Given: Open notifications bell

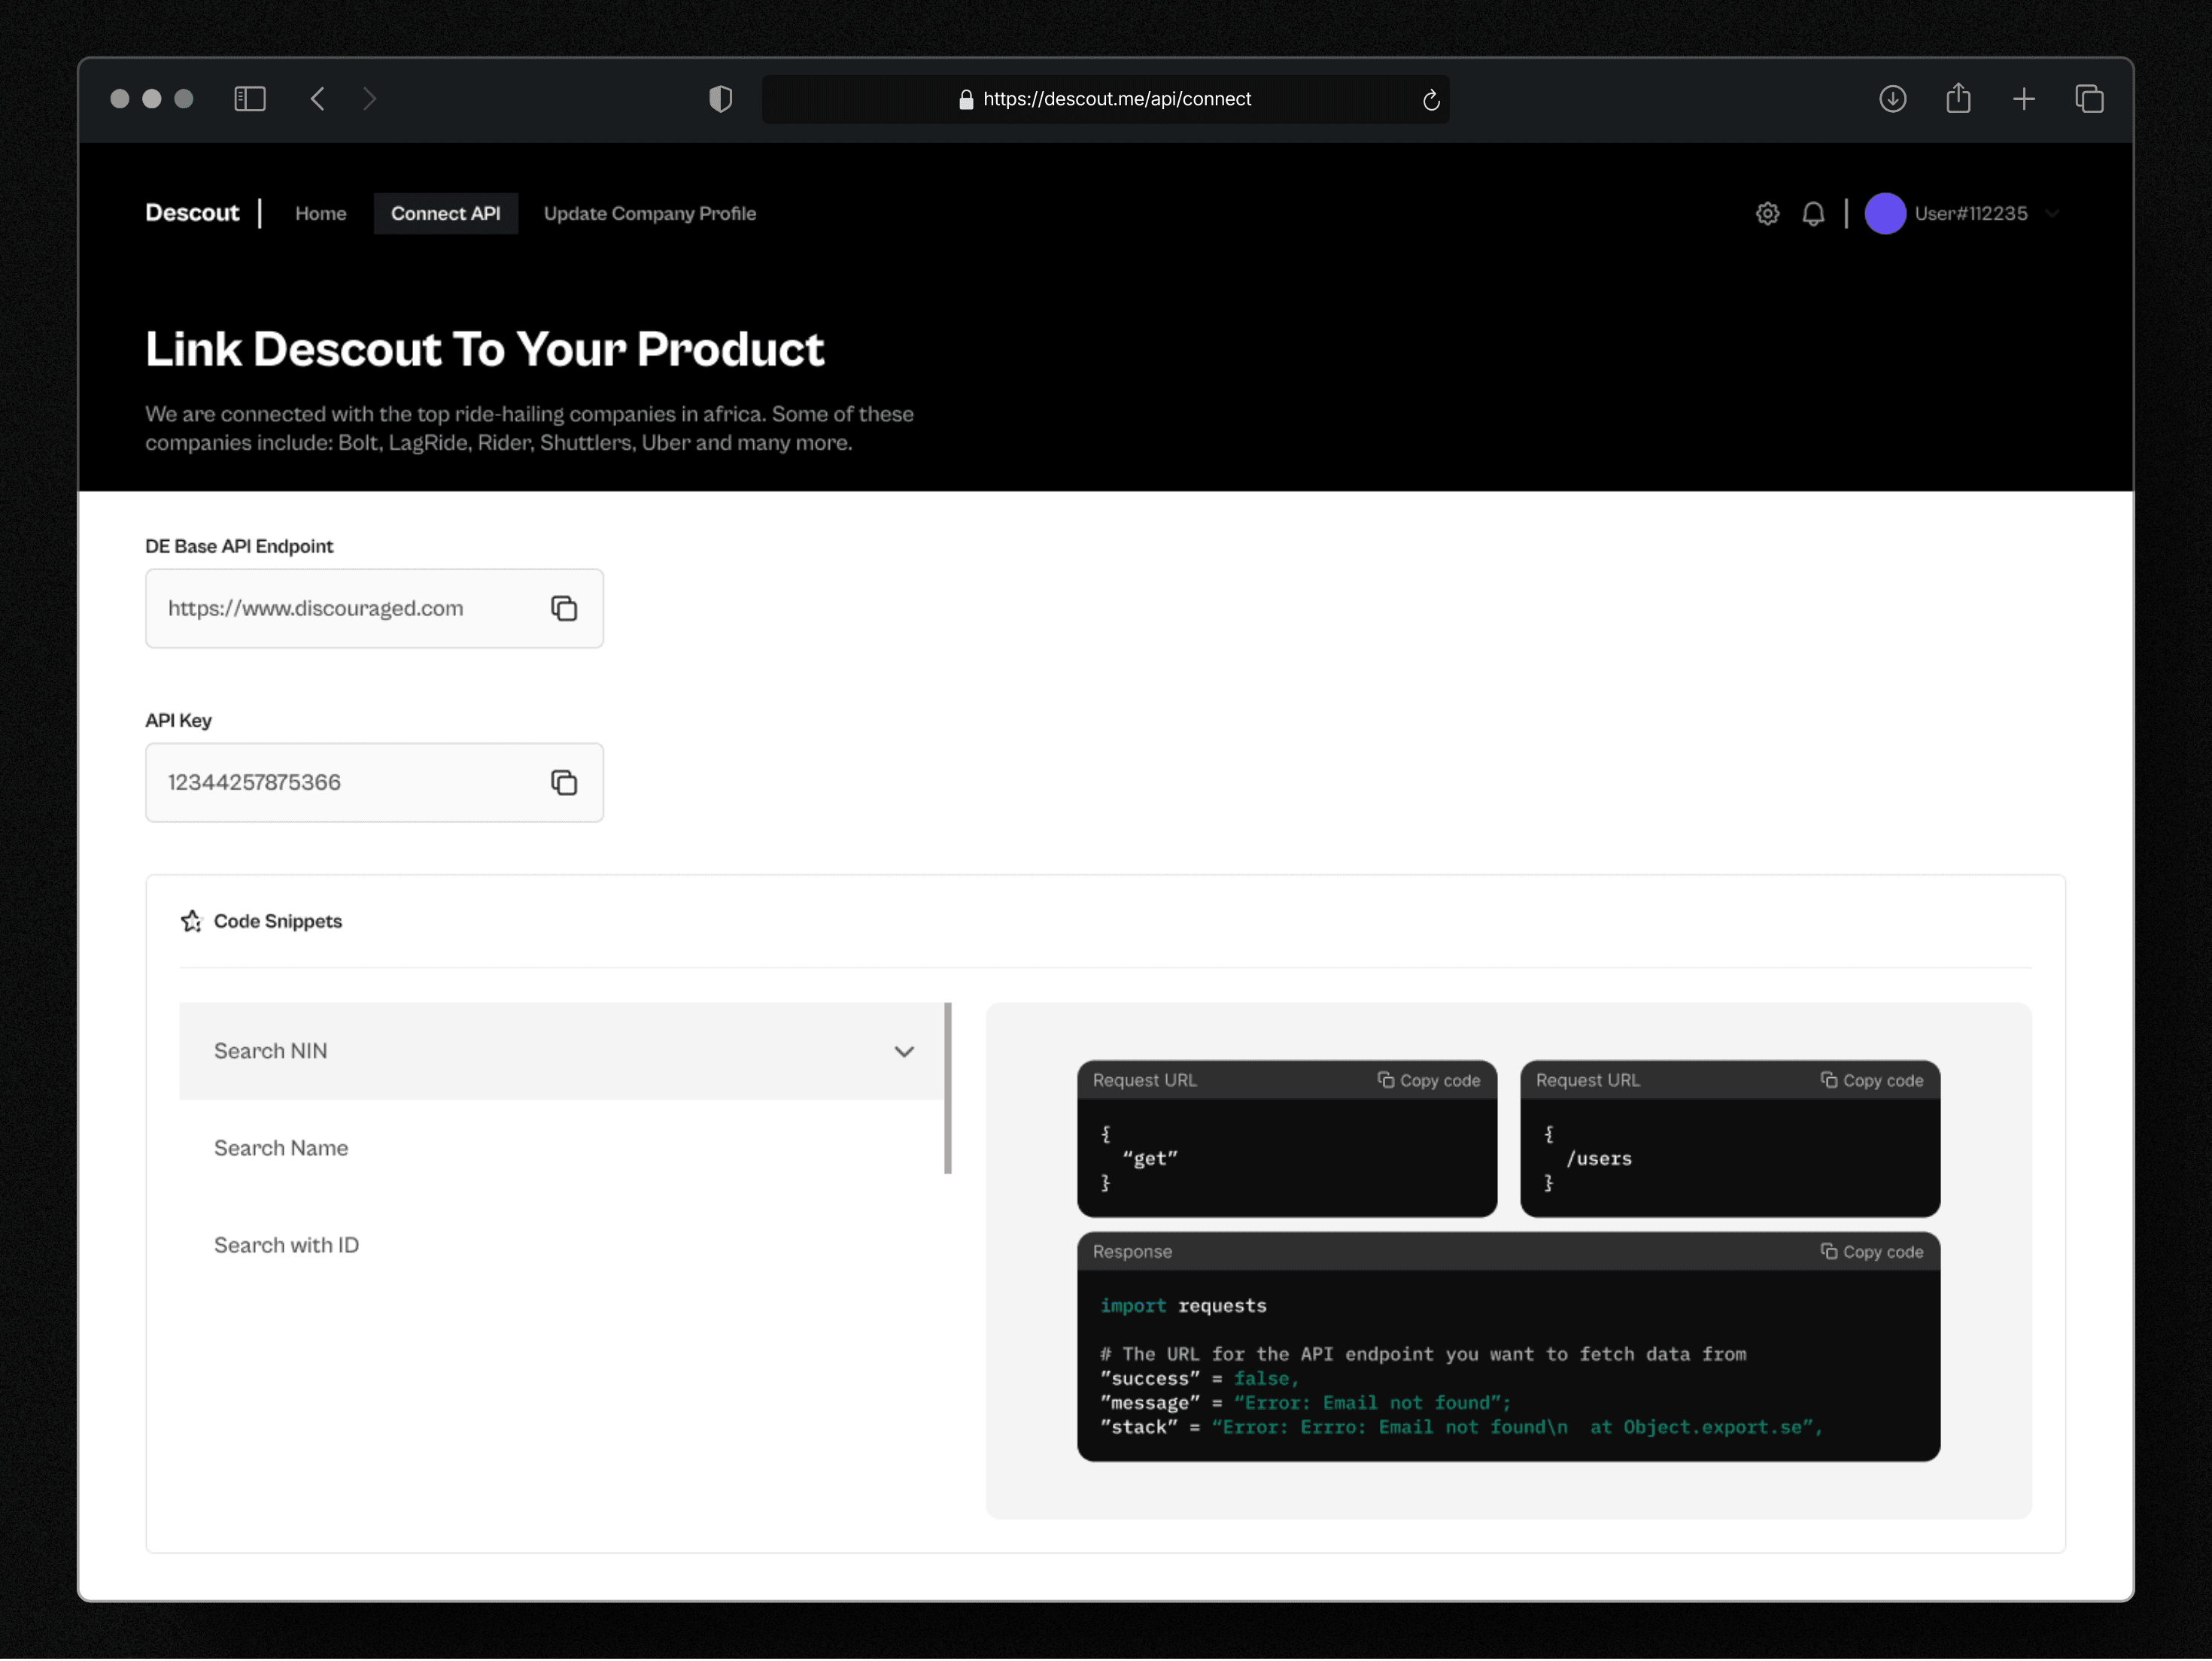Looking at the screenshot, I should 1813,213.
